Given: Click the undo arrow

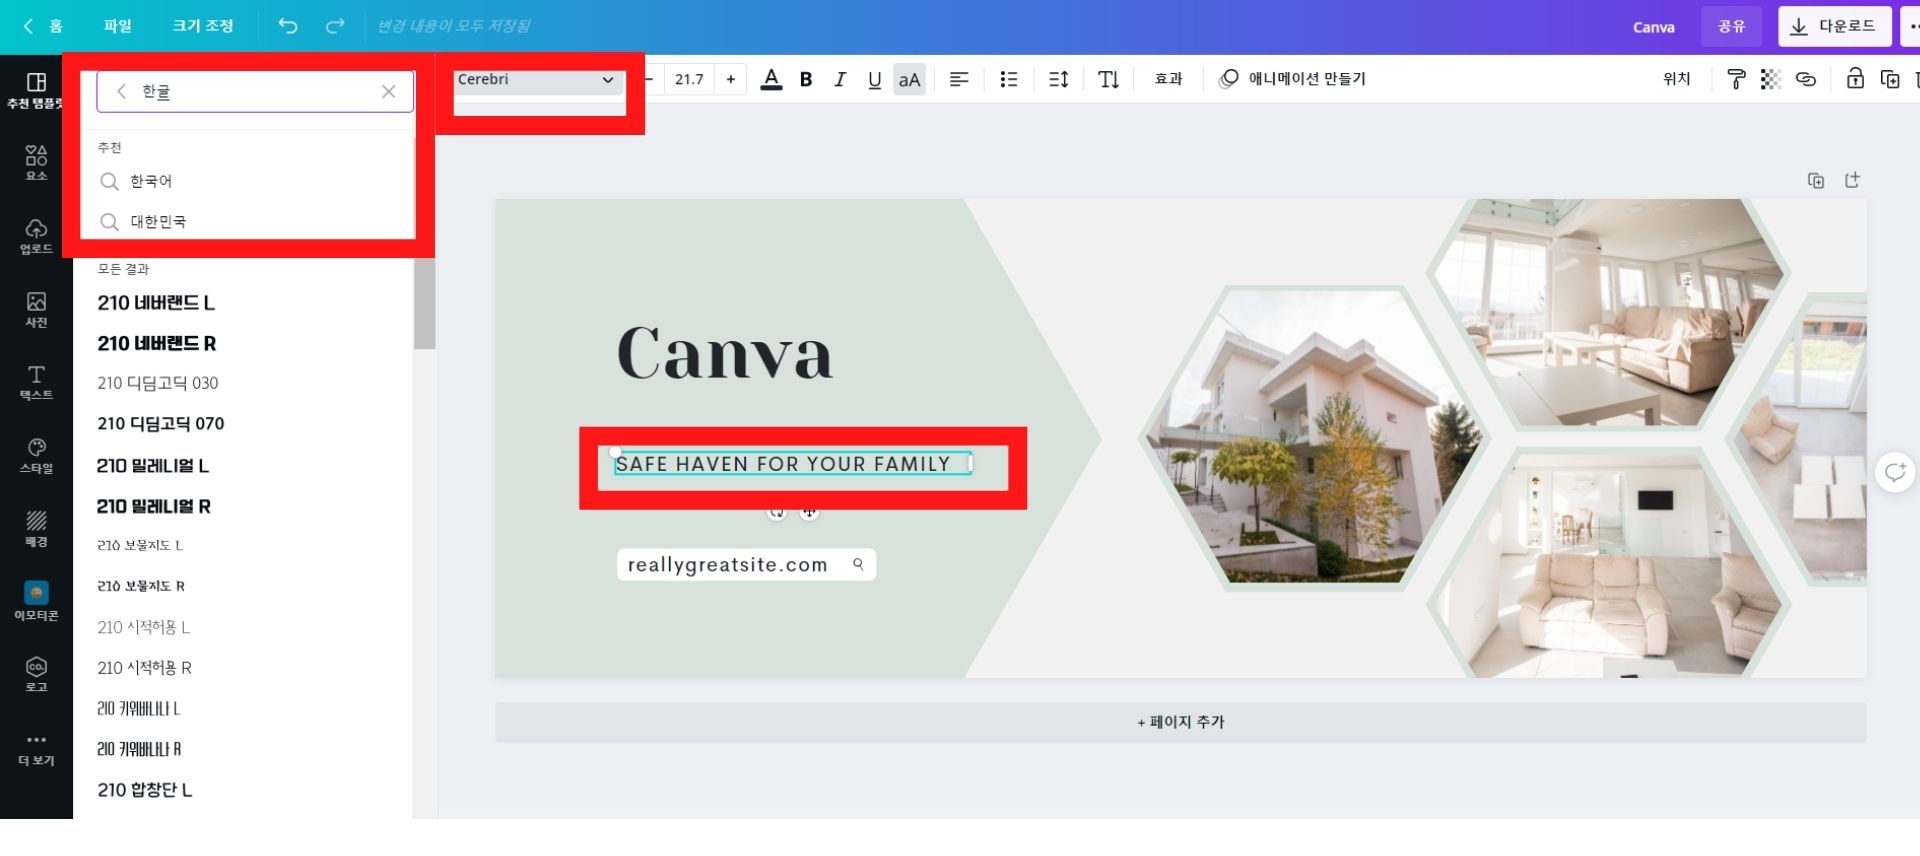Looking at the screenshot, I should [288, 26].
